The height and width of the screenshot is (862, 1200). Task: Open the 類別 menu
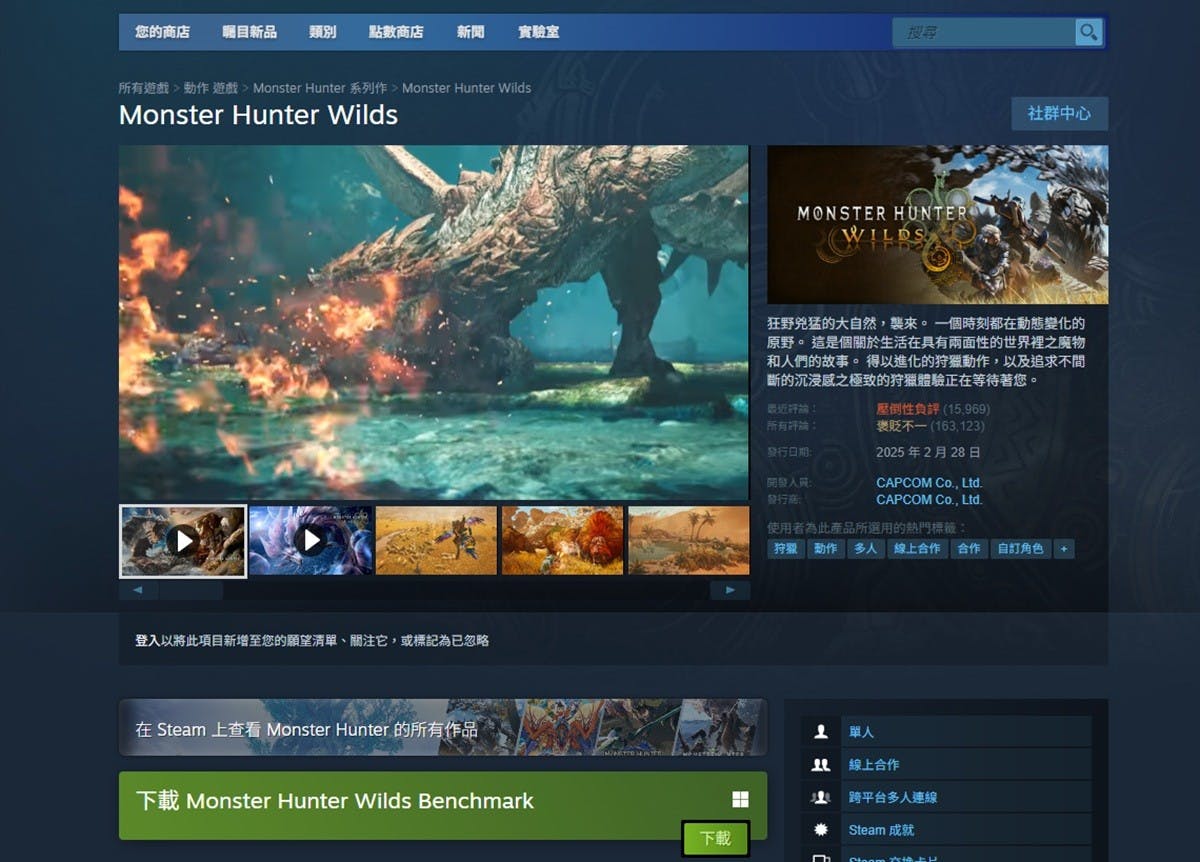tap(323, 32)
